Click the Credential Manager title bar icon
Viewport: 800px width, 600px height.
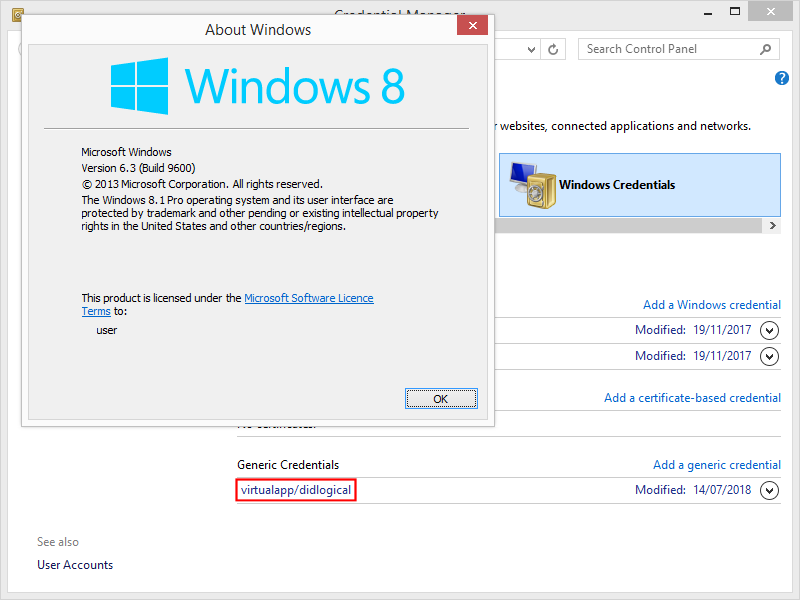coord(17,14)
